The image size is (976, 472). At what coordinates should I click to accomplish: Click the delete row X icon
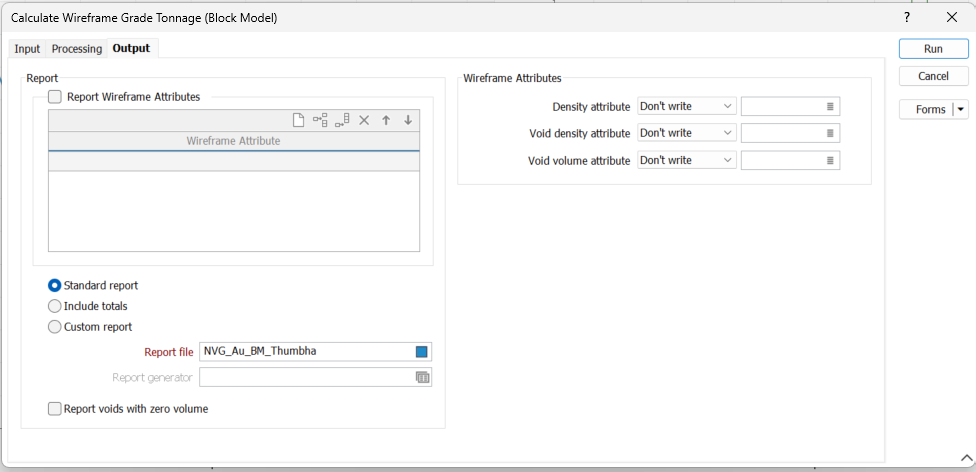[364, 120]
